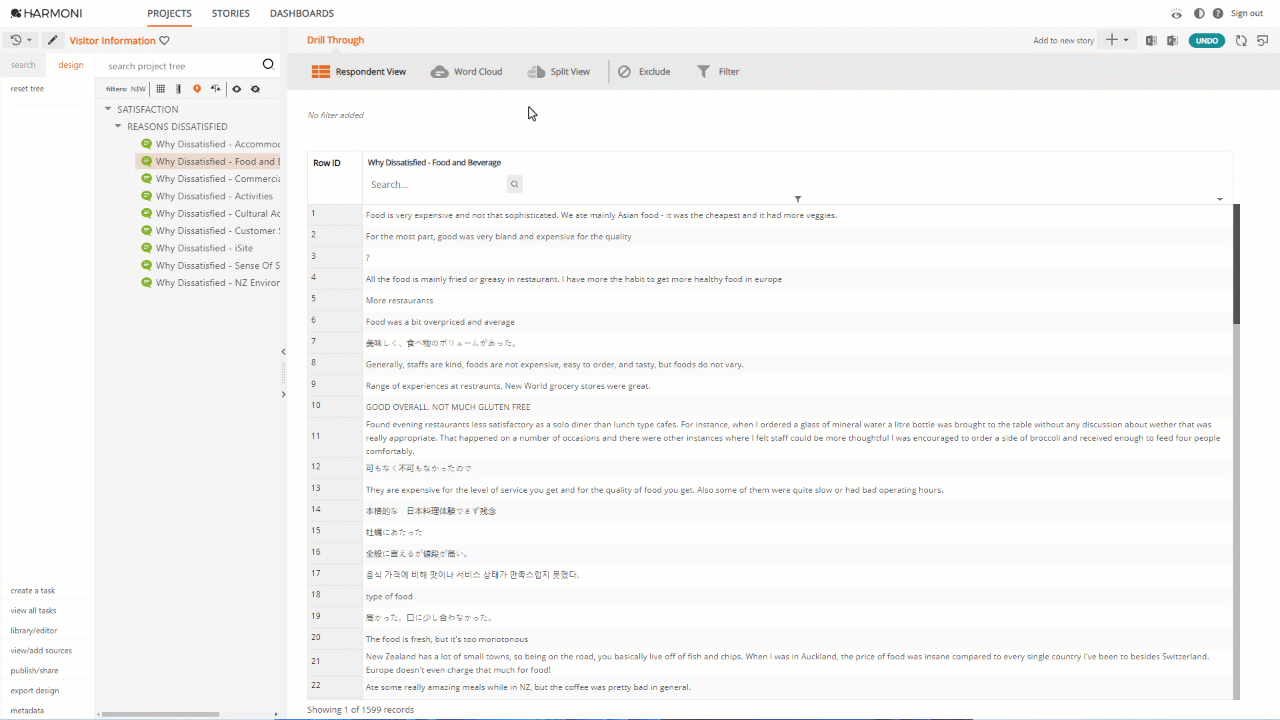Favorite Visitor Information with heart icon

click(165, 41)
